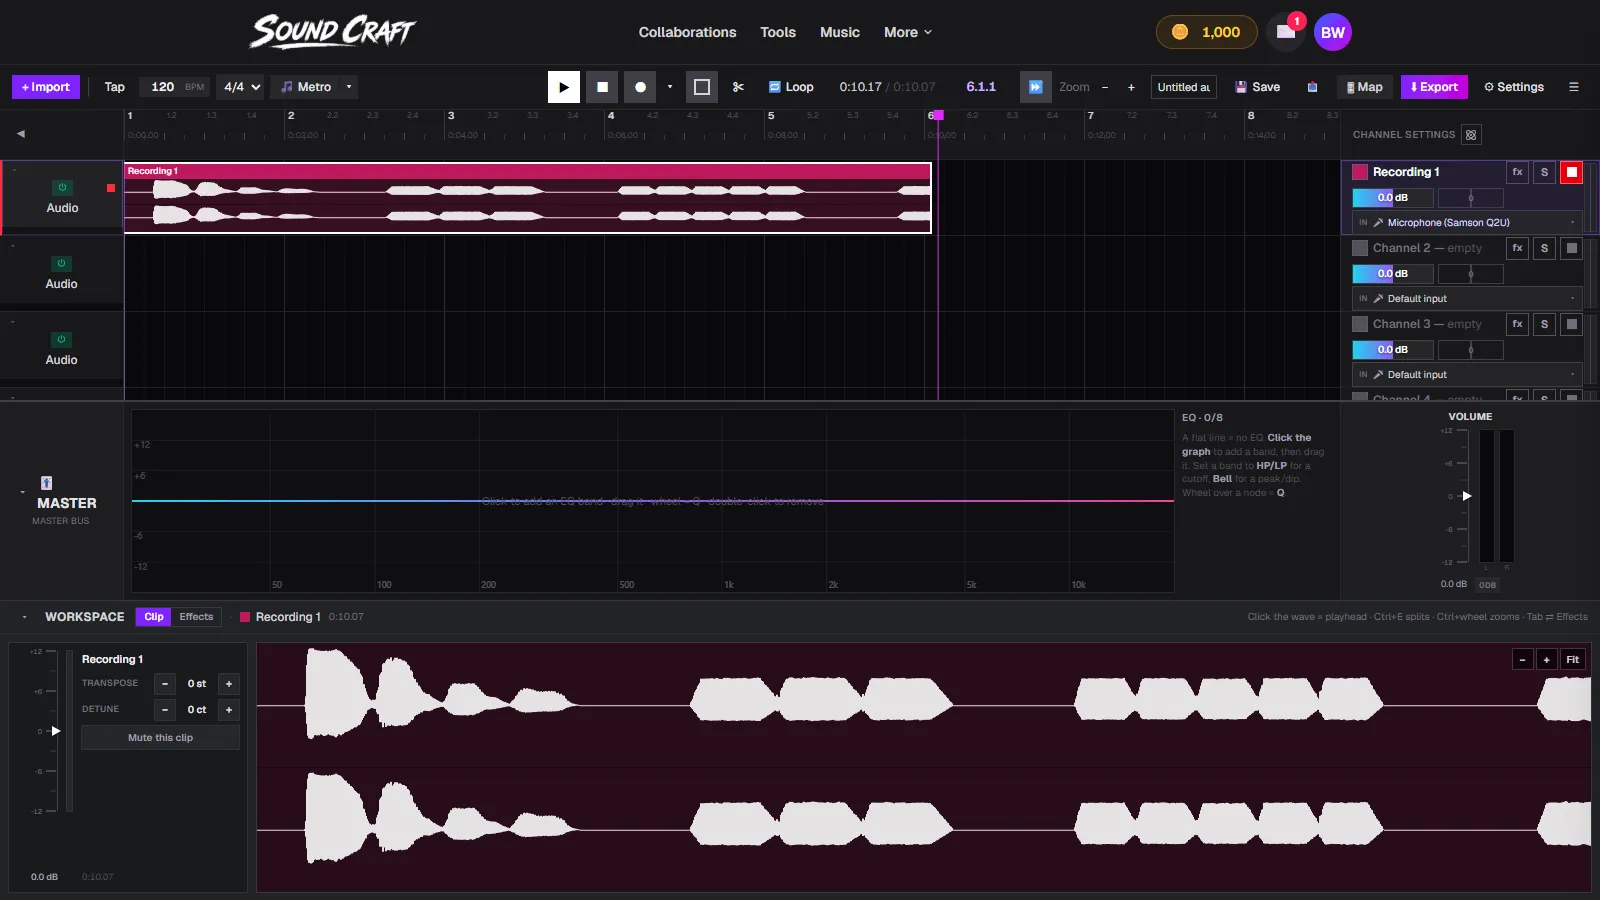Collapse the Master section arrow
The width and height of the screenshot is (1600, 900).
pos(22,492)
